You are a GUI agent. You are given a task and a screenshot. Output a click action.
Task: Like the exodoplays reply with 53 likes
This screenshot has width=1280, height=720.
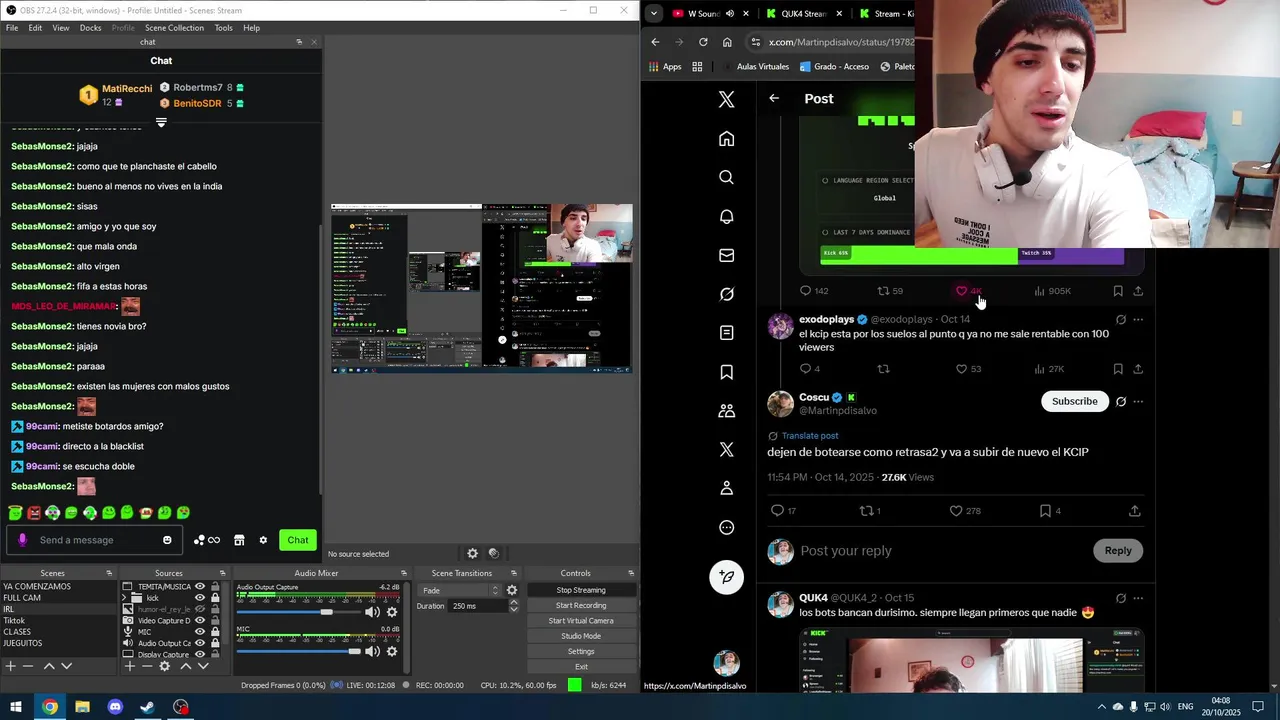click(962, 369)
